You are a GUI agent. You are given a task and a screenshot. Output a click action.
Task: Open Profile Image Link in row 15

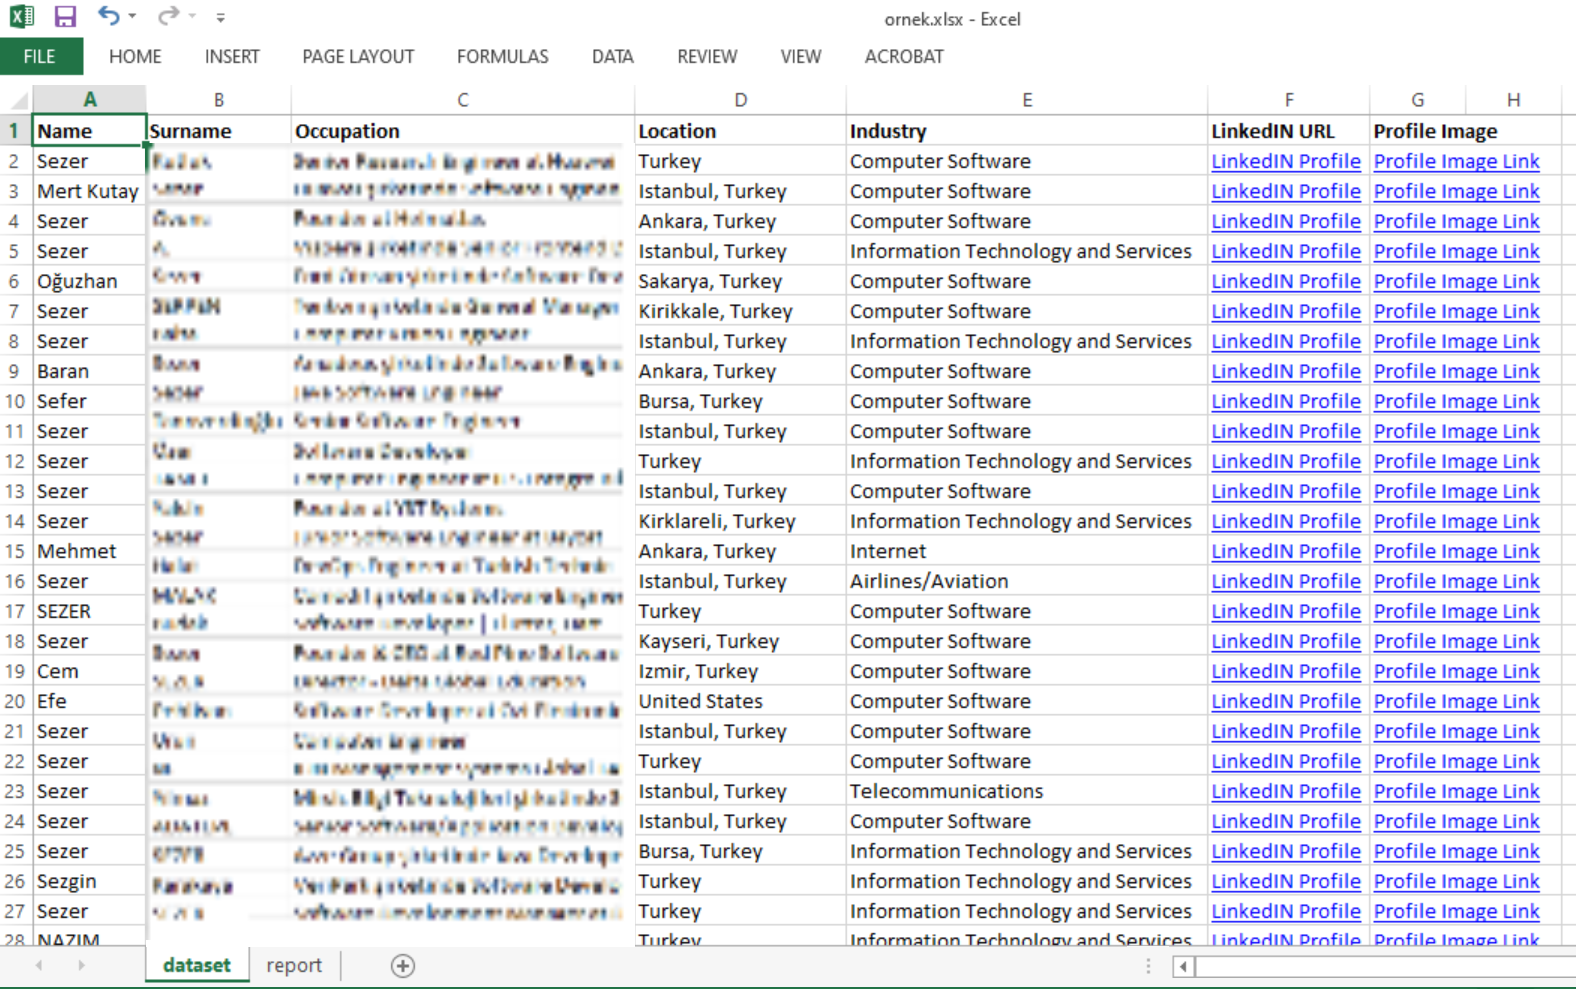click(x=1456, y=551)
